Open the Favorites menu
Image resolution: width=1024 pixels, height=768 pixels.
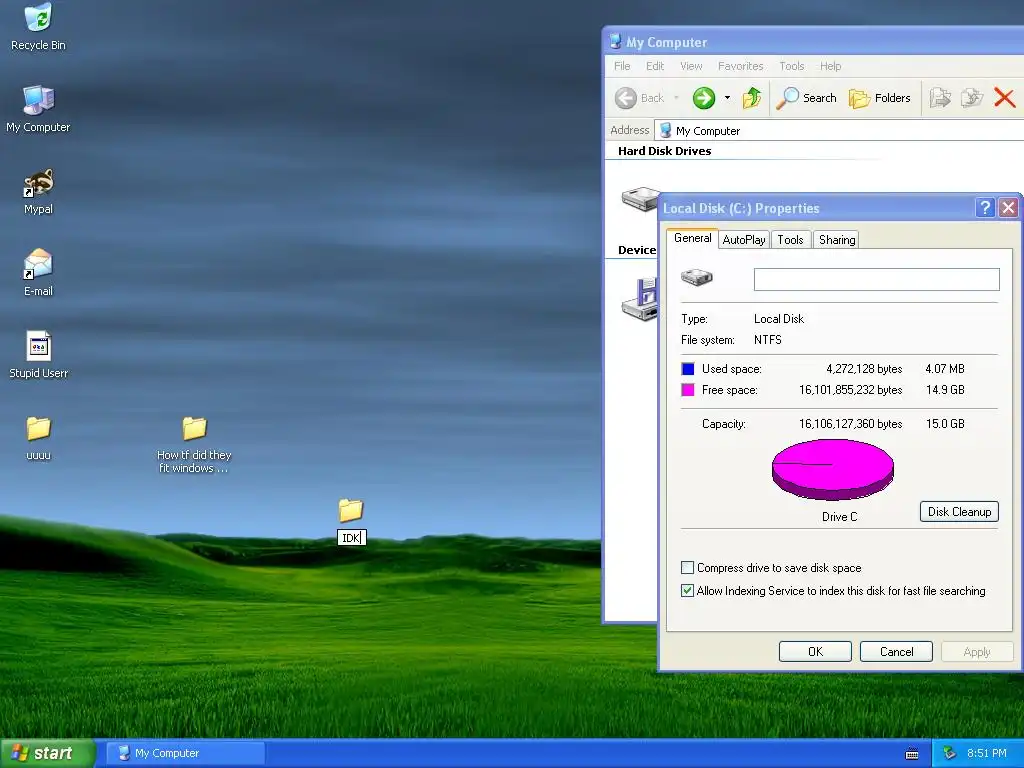coord(741,66)
